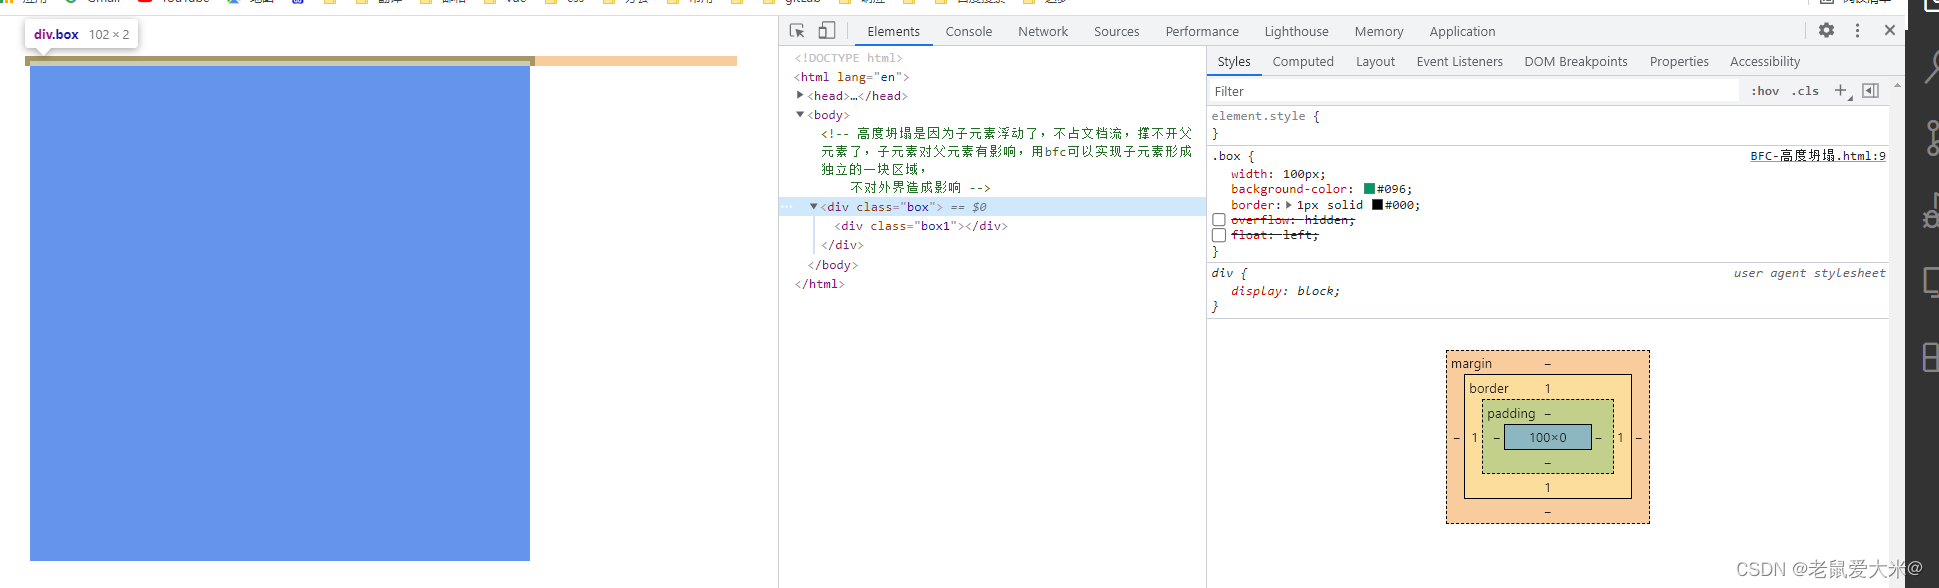
Task: Click the green HTML comment text
Action: tap(1006, 160)
